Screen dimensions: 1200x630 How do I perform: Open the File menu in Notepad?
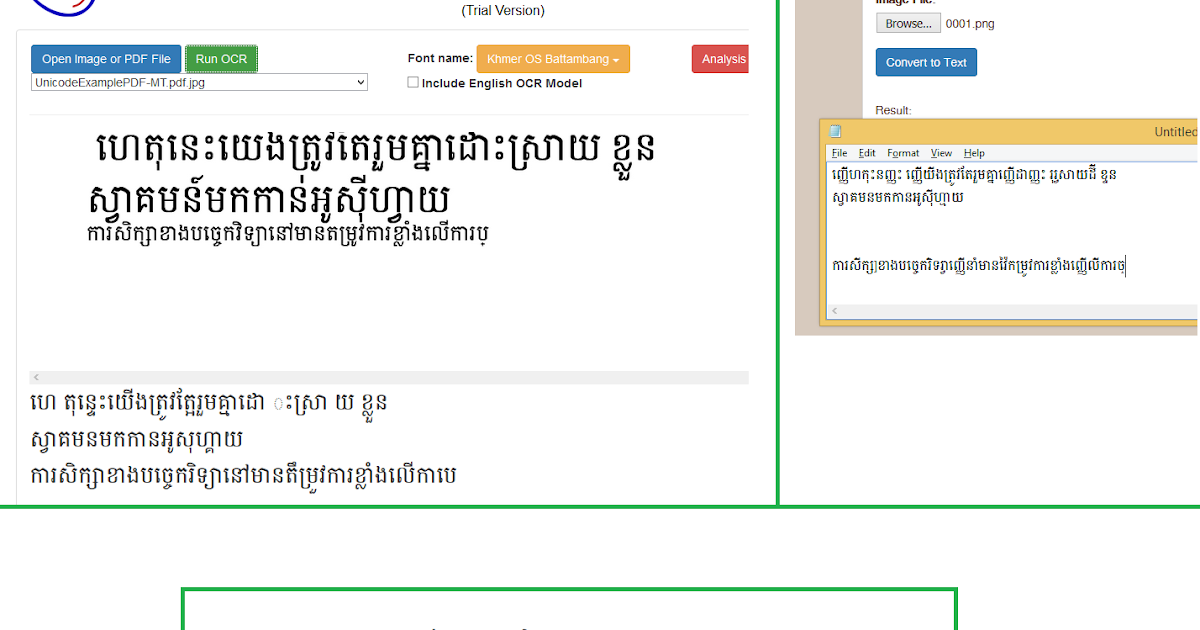click(x=838, y=152)
